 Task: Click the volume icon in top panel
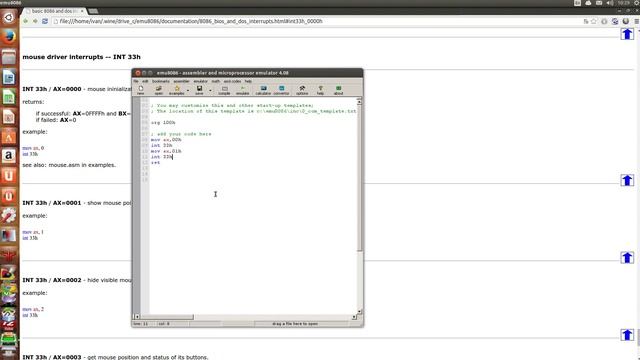click(610, 3)
